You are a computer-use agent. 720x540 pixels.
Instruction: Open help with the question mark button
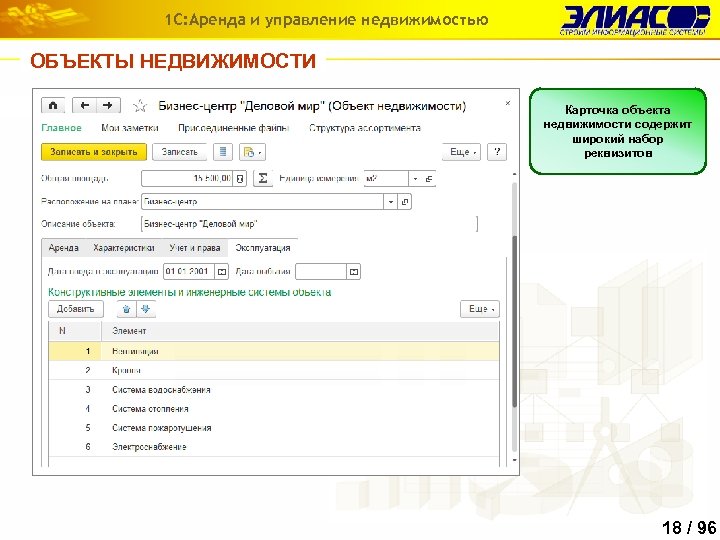click(497, 152)
